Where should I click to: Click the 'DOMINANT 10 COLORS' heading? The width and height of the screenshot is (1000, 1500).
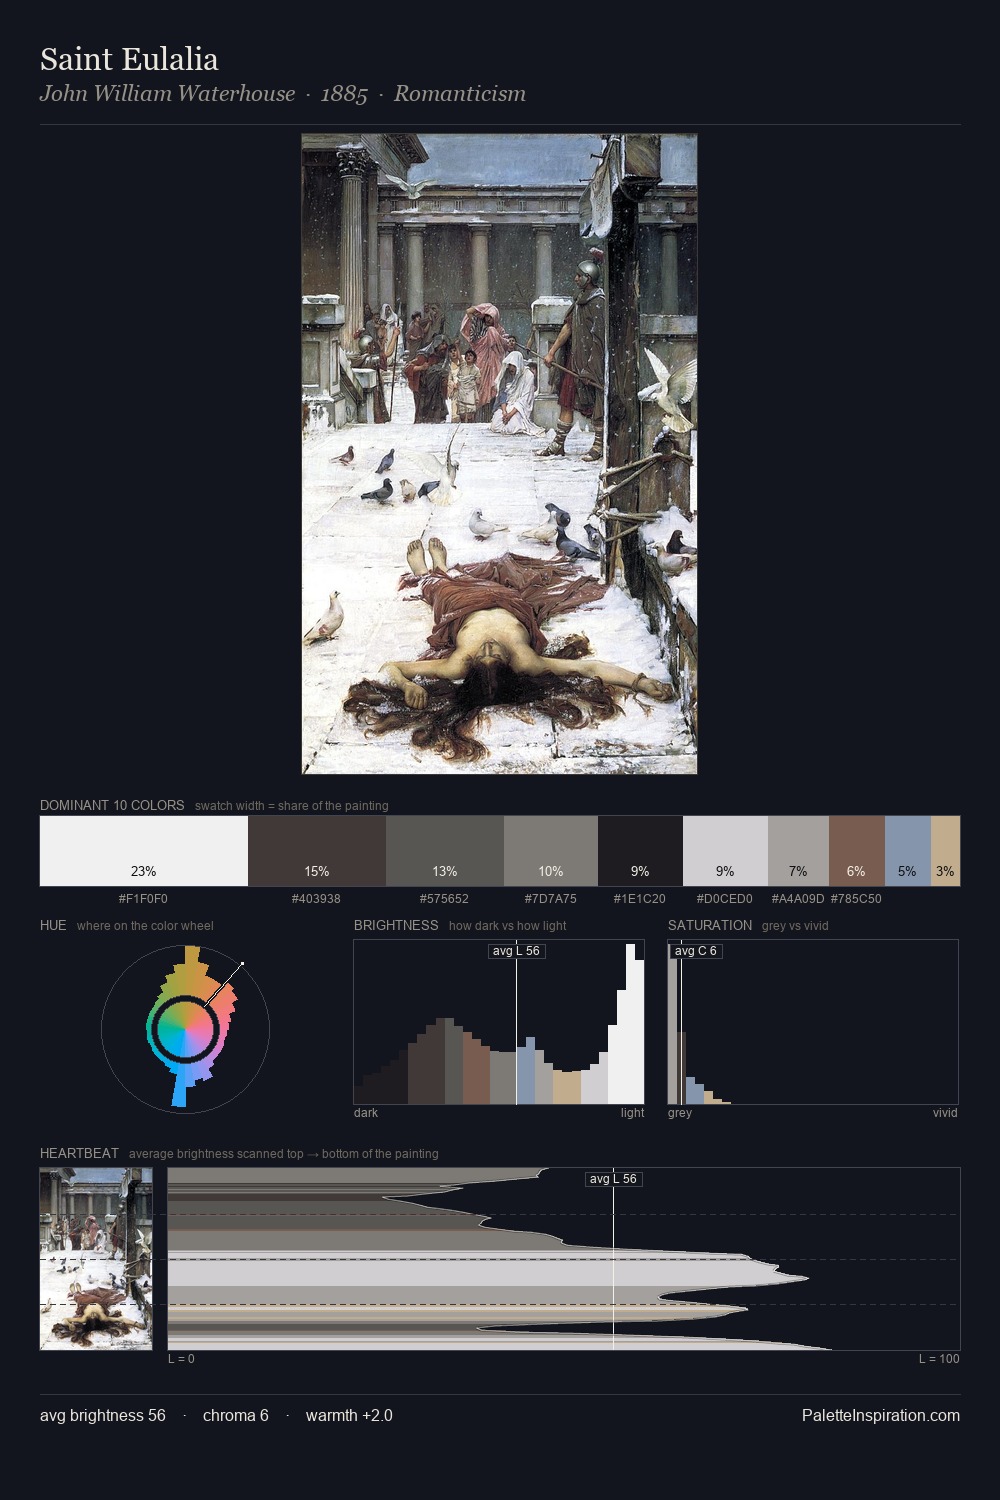click(112, 805)
